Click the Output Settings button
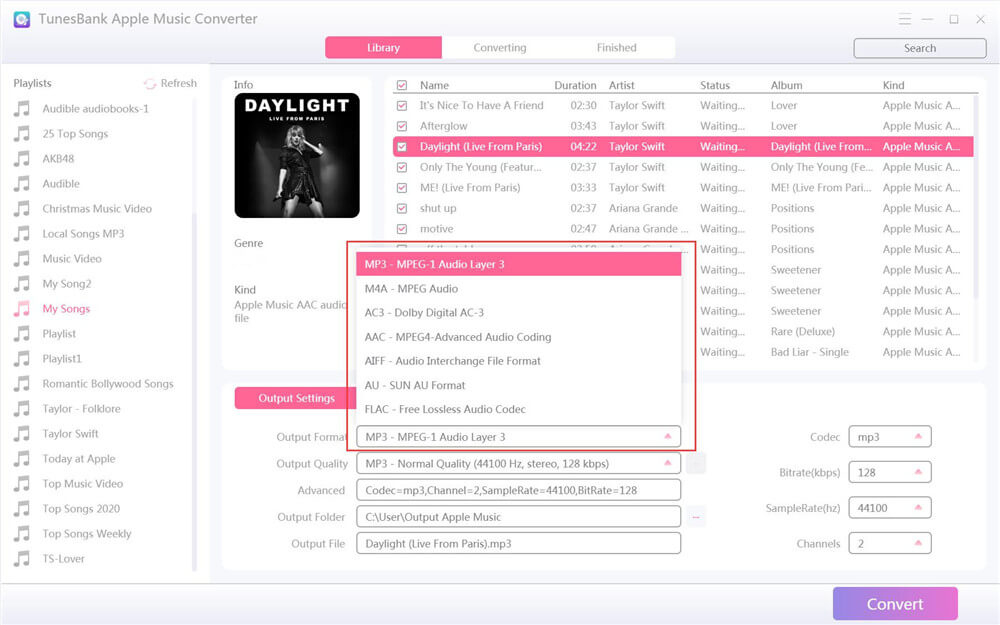Screen dimensions: 1000x625 (295, 398)
